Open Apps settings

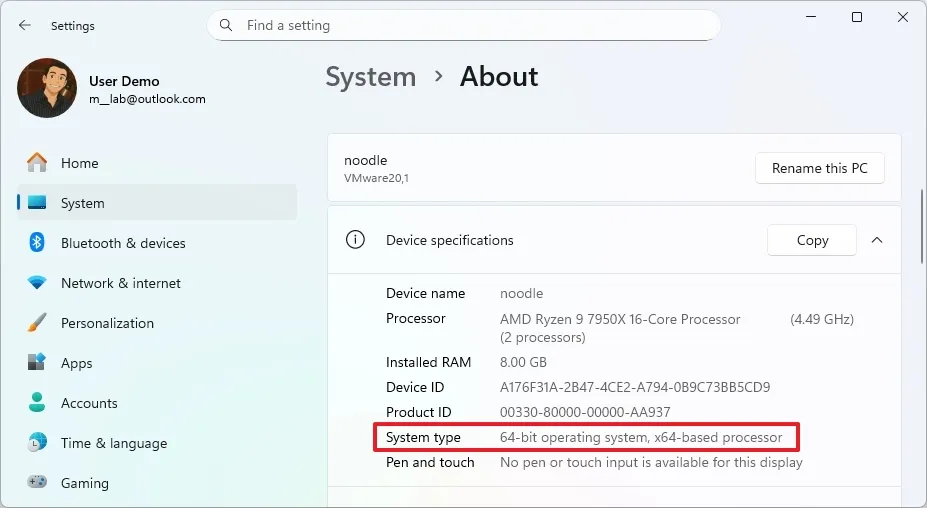coord(157,363)
